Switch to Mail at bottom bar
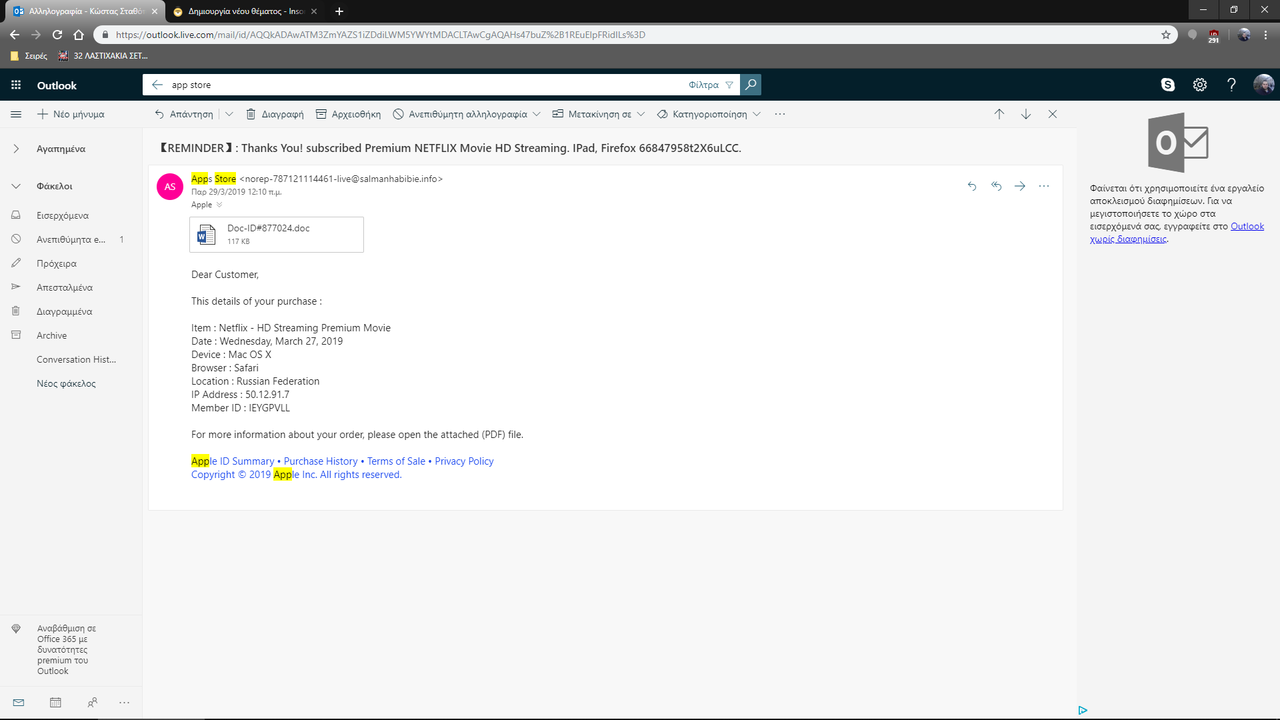Viewport: 1280px width, 720px height. pos(19,702)
